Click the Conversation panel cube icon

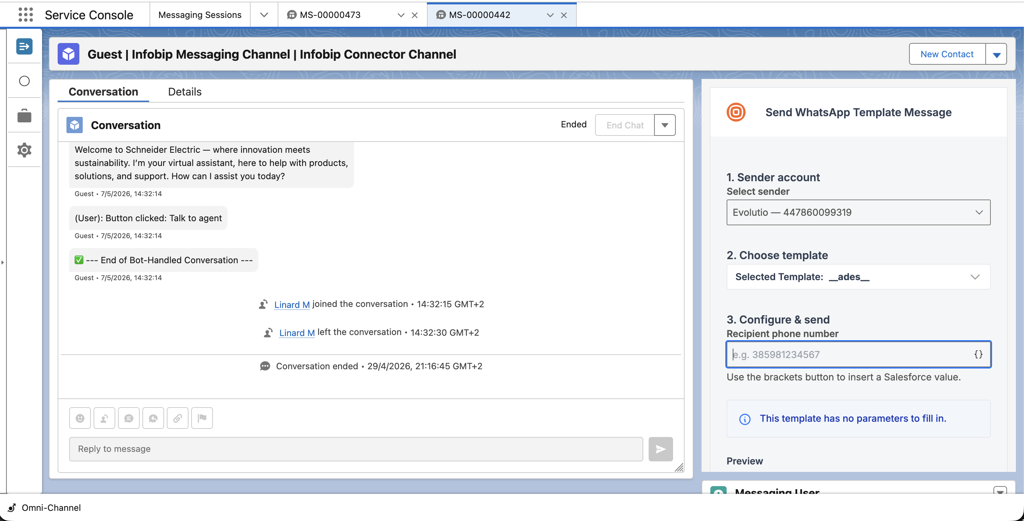[75, 125]
